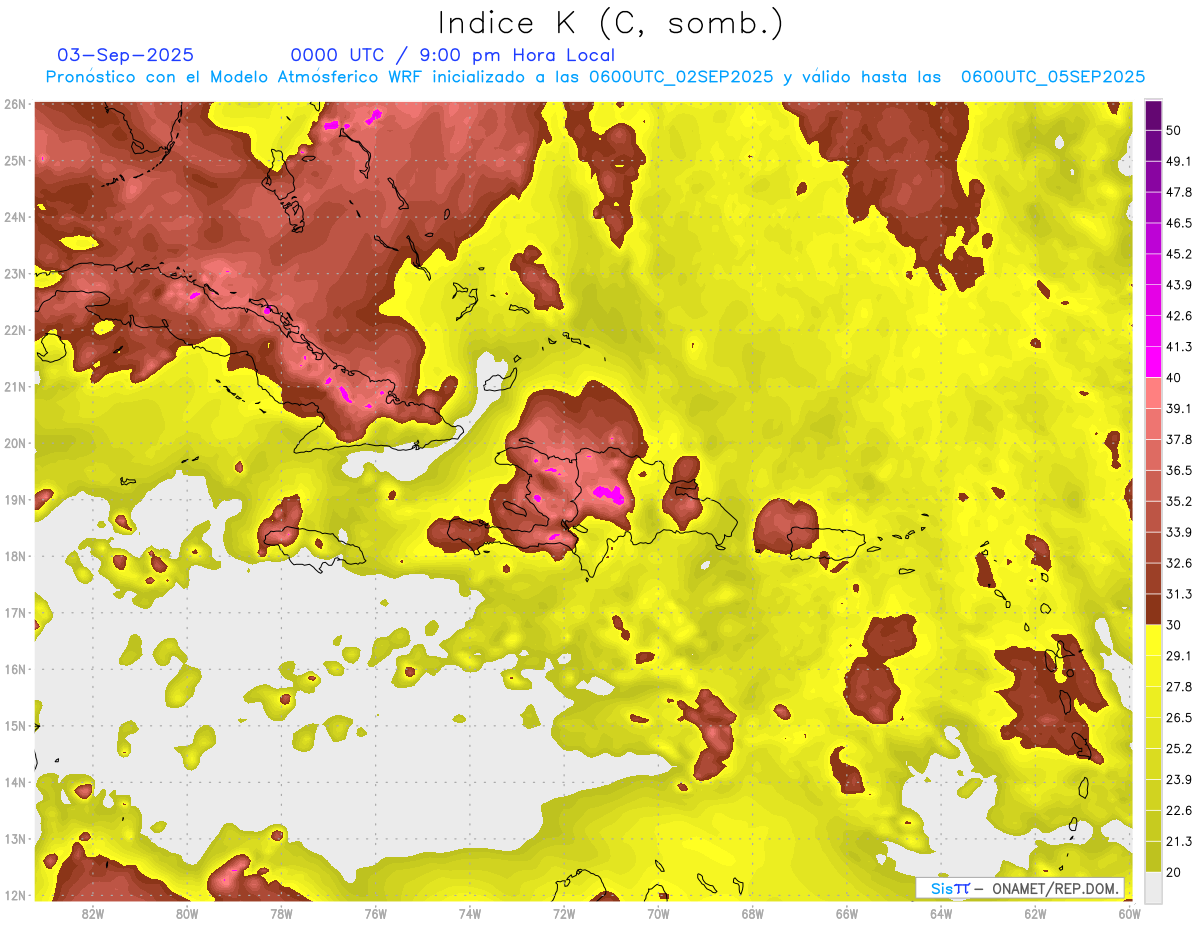Click the 12N latitude axis label

point(14,895)
